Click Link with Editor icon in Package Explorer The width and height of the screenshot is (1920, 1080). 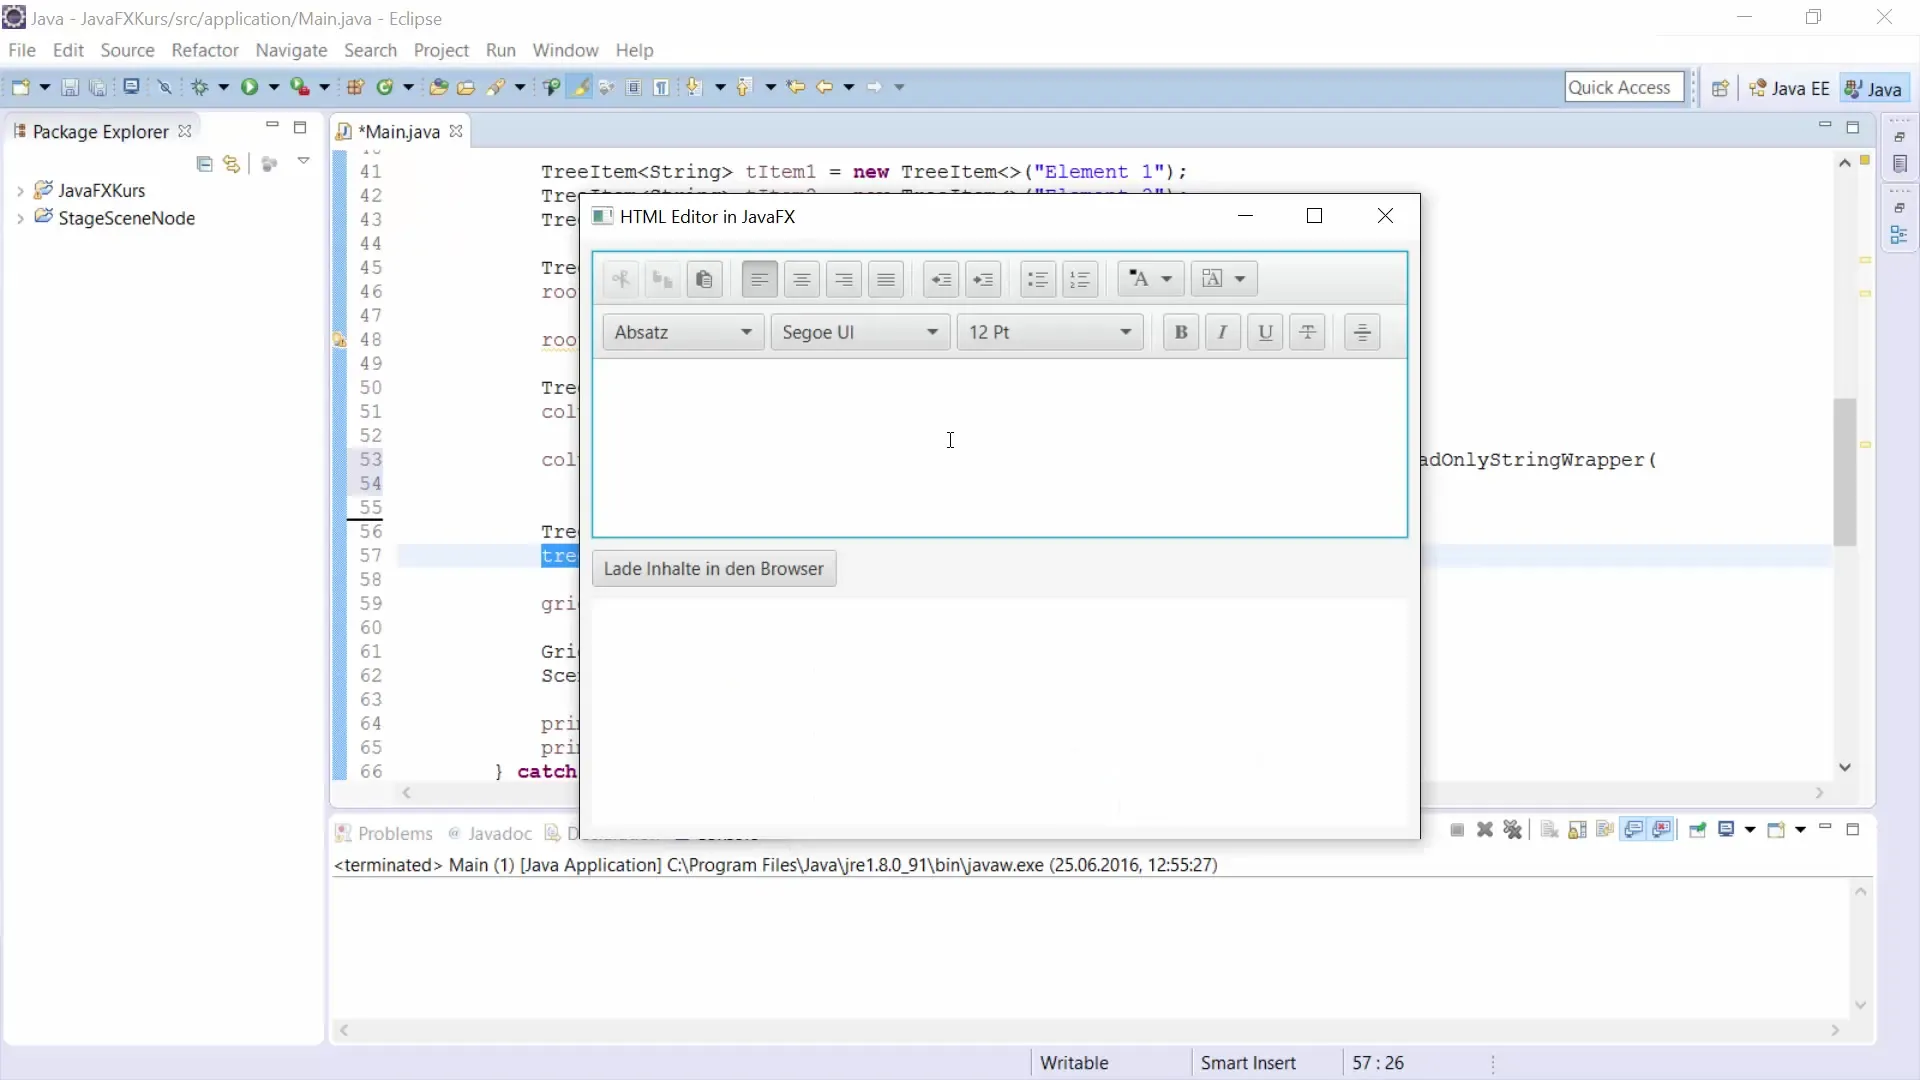point(232,164)
